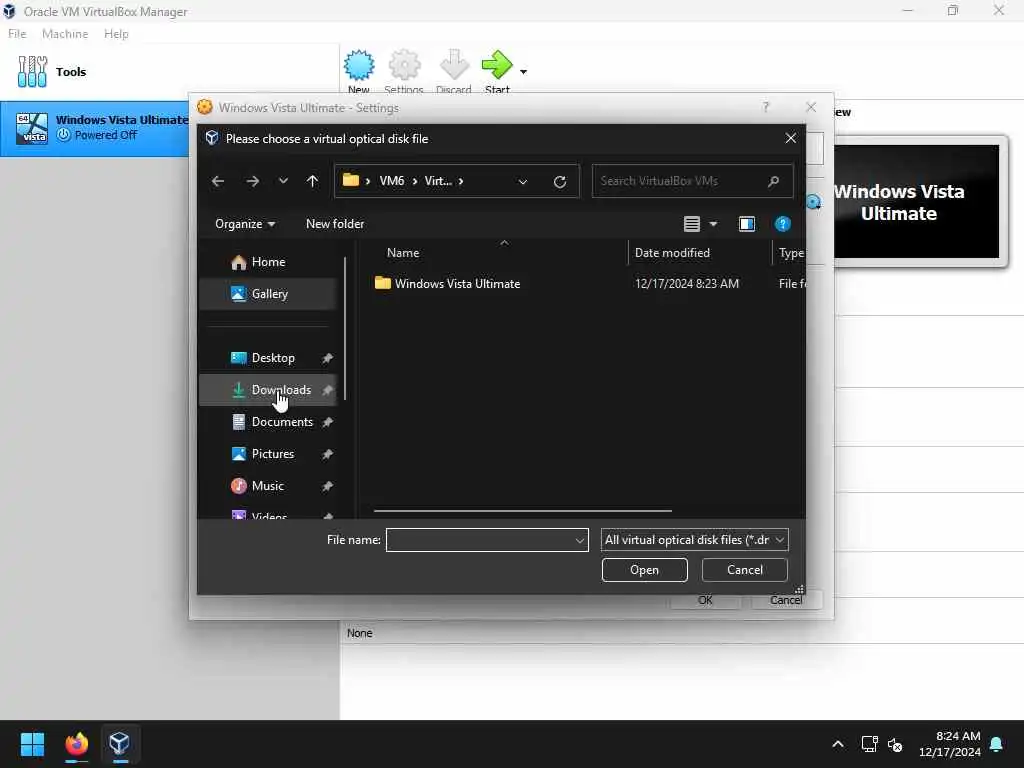Click the Settings window help question mark
The height and width of the screenshot is (768, 1024).
(765, 107)
